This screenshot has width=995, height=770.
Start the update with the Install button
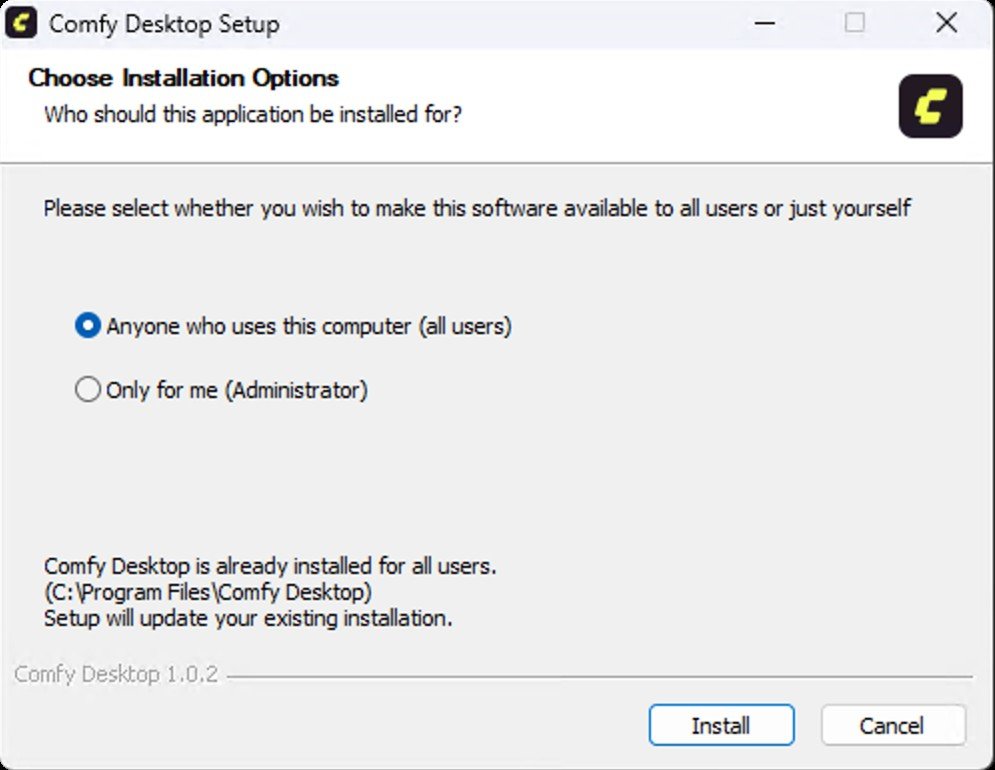(722, 725)
